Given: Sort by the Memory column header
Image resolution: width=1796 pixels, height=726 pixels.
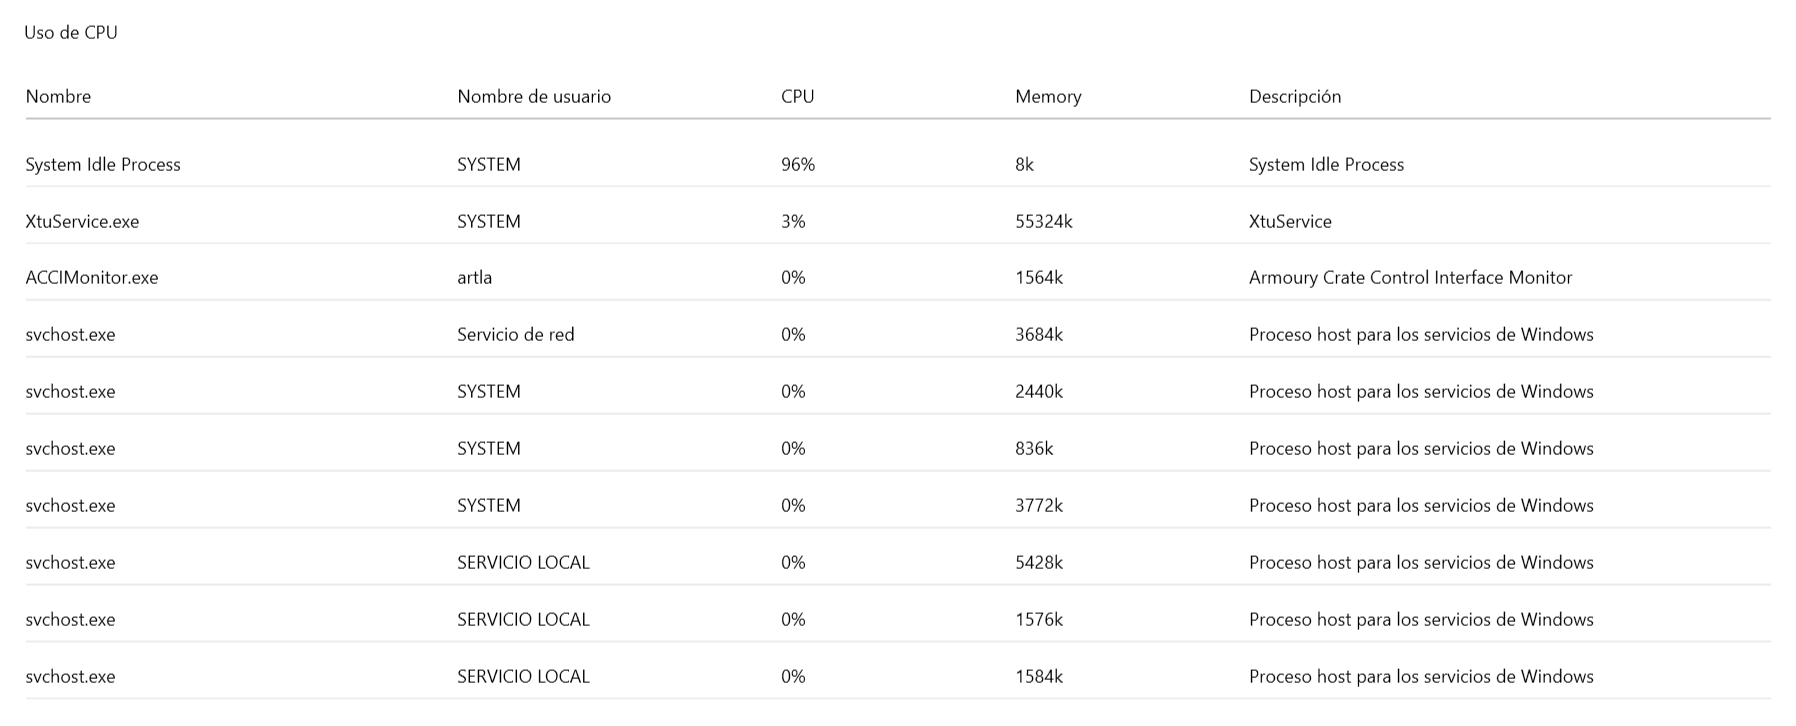Looking at the screenshot, I should (1048, 97).
